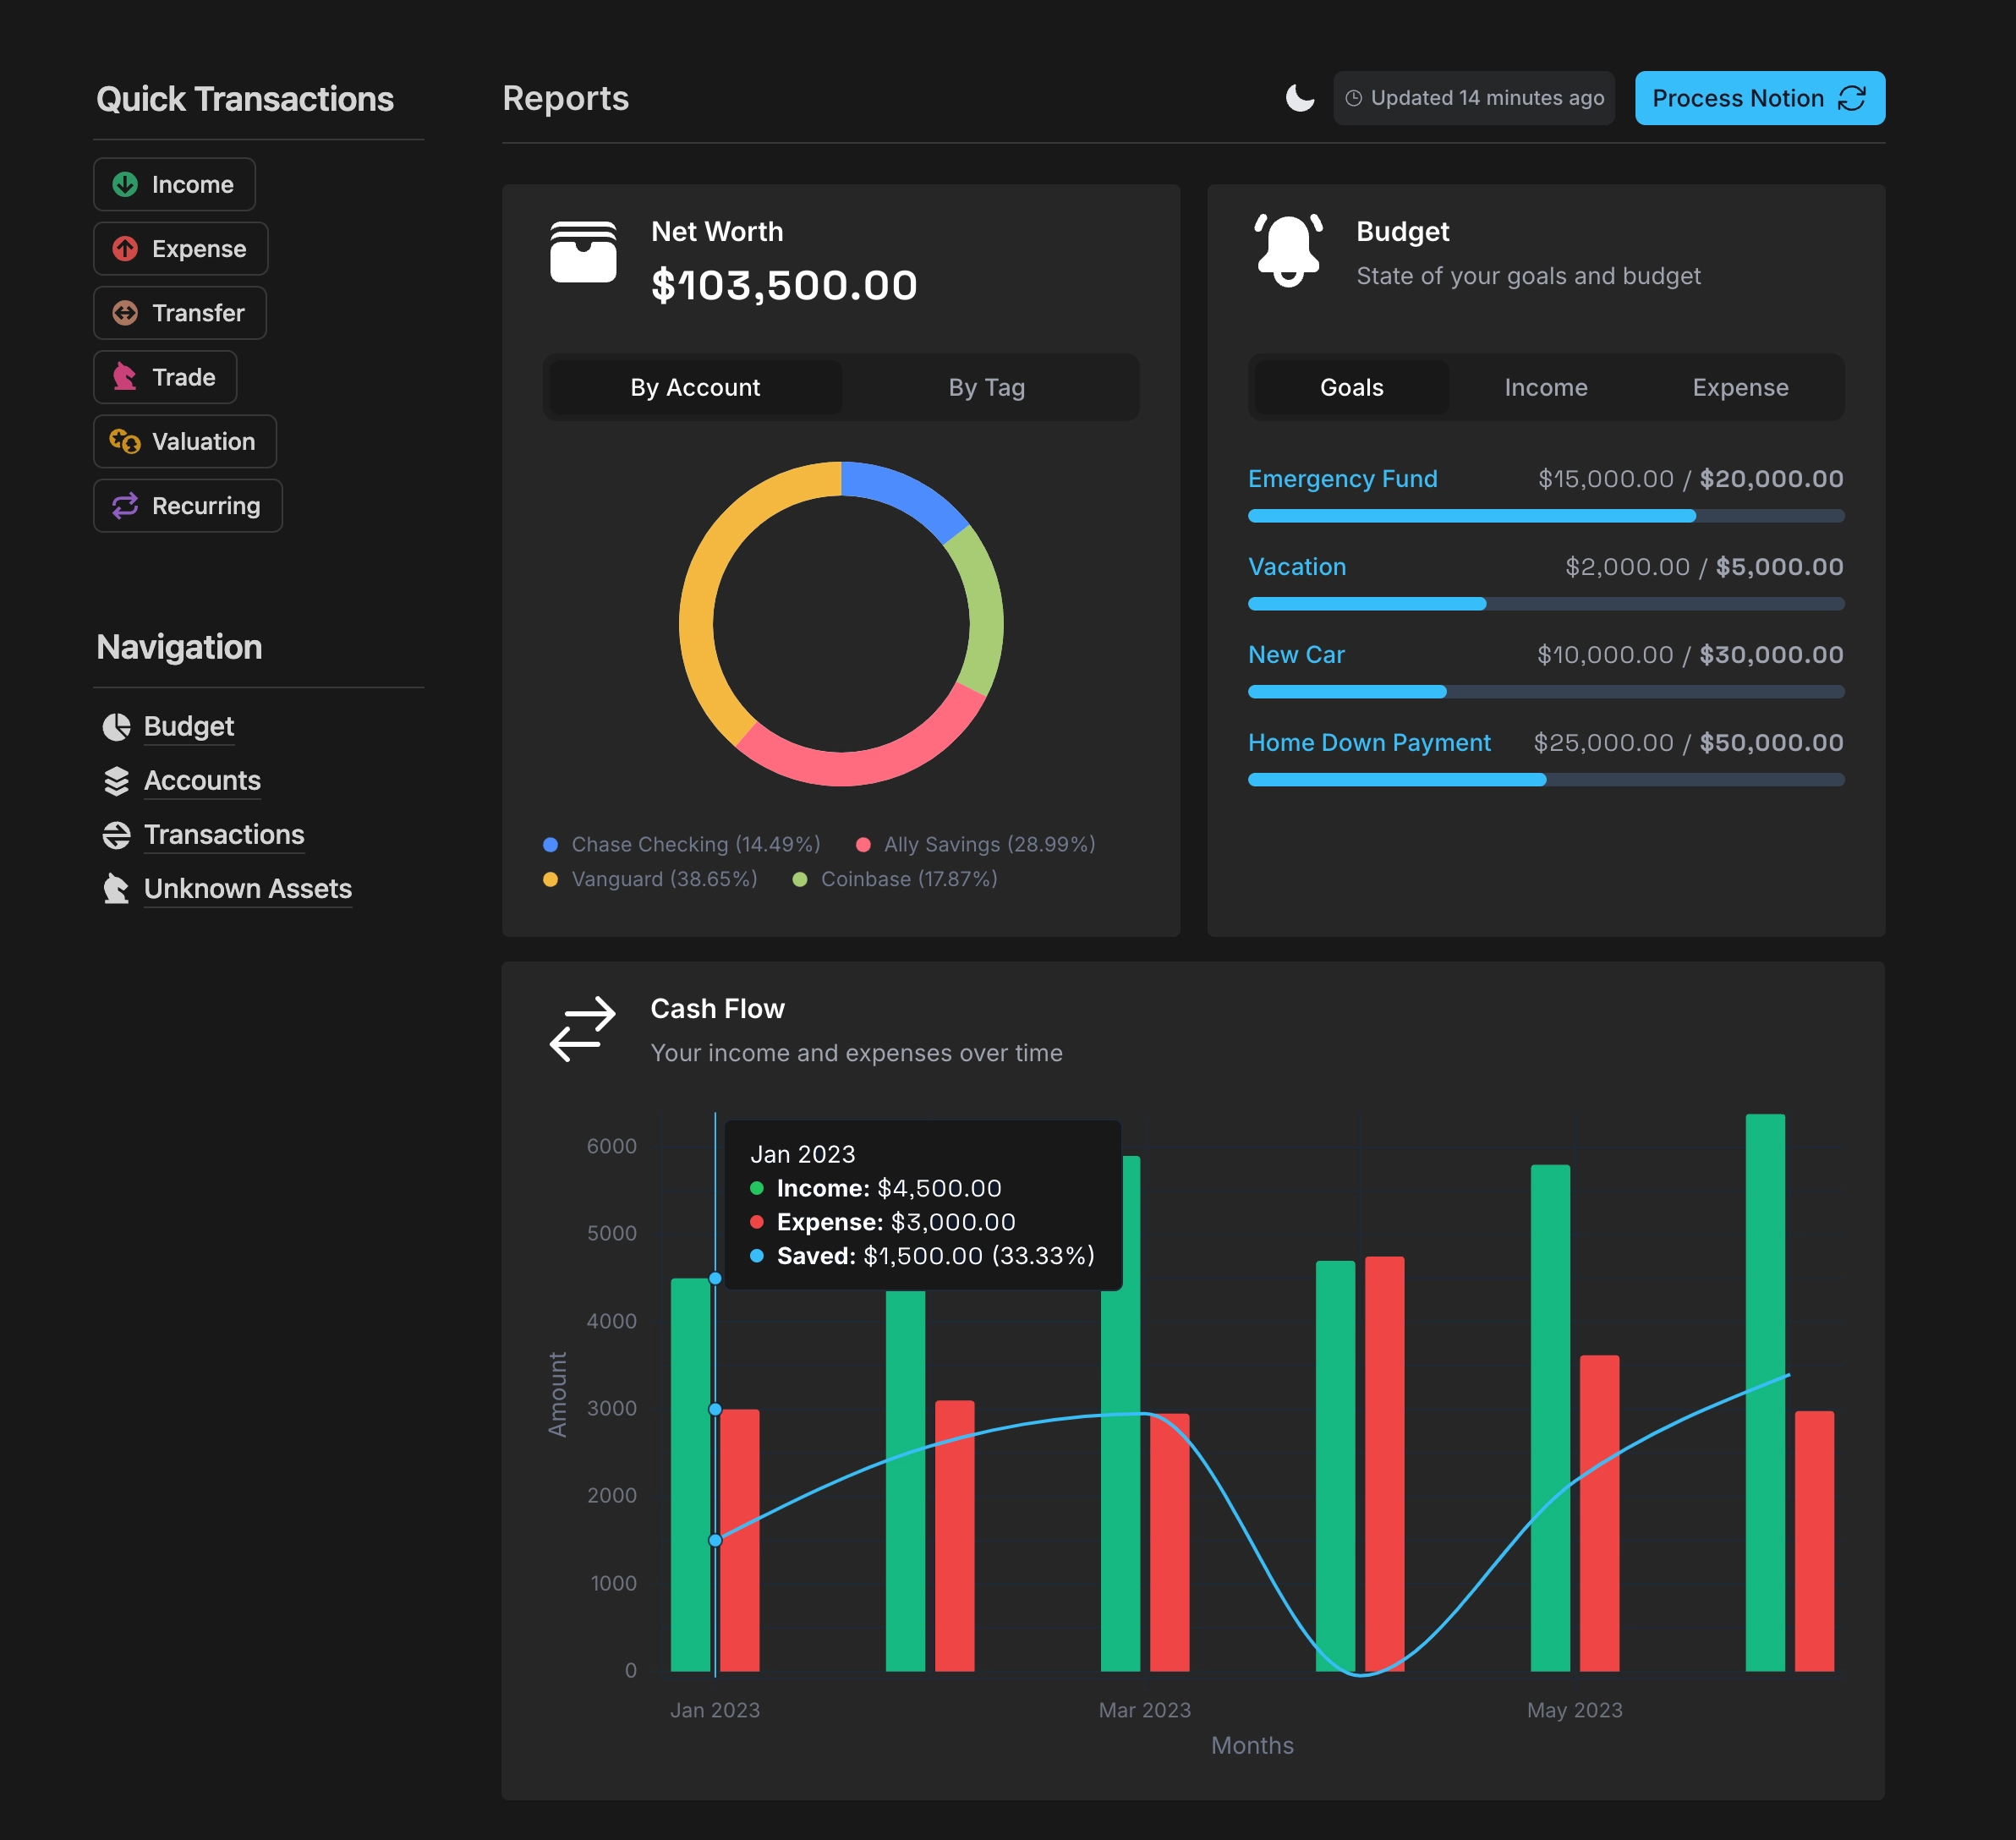This screenshot has width=2016, height=1840.
Task: Open the Recurring quick transaction
Action: [x=187, y=506]
